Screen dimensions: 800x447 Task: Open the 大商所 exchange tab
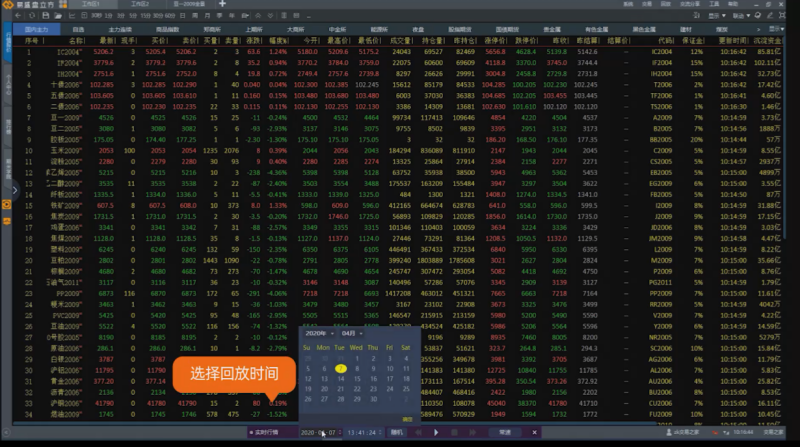[296, 31]
